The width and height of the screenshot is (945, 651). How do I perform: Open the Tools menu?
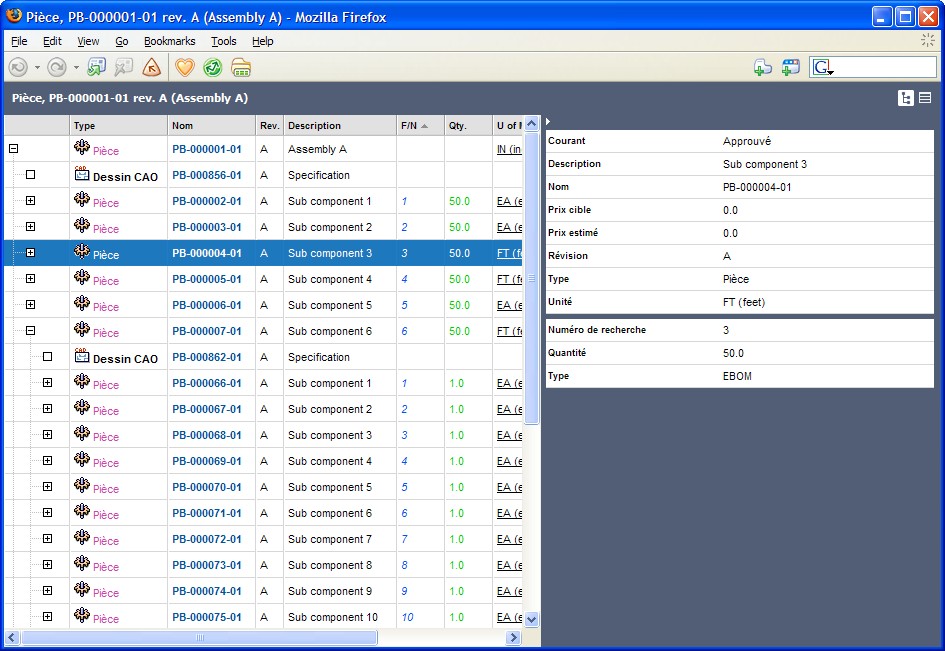click(x=223, y=41)
